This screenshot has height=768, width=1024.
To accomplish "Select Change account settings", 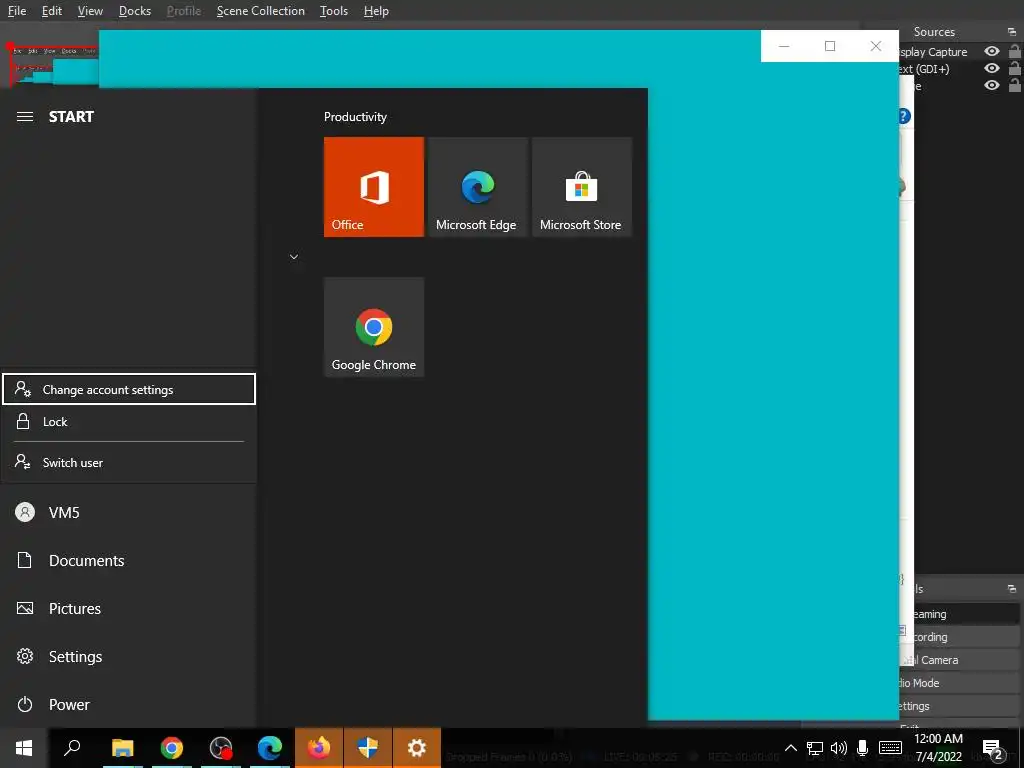I will (x=129, y=389).
